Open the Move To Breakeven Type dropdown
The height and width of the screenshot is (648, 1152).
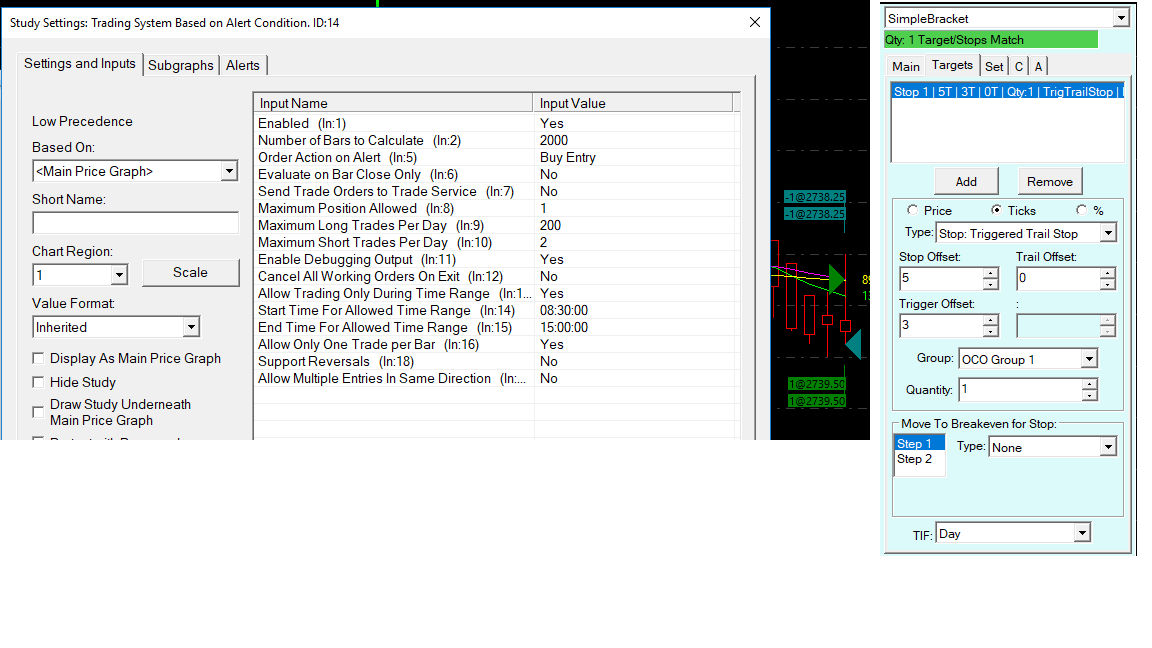pyautogui.click(x=1108, y=447)
